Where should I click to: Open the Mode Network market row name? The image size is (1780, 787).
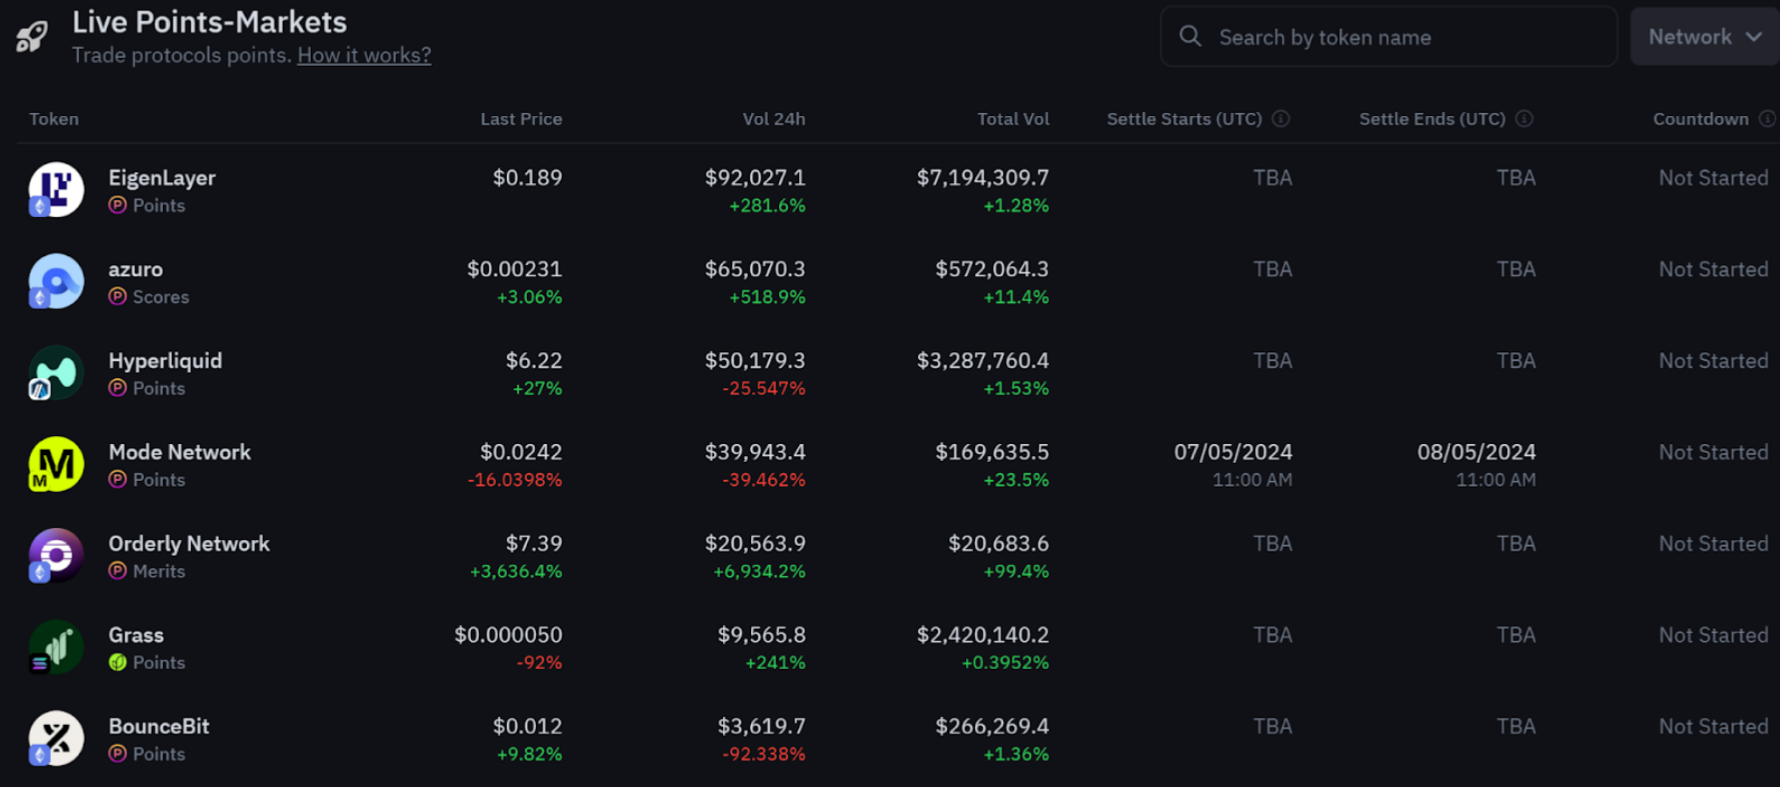[x=180, y=452]
